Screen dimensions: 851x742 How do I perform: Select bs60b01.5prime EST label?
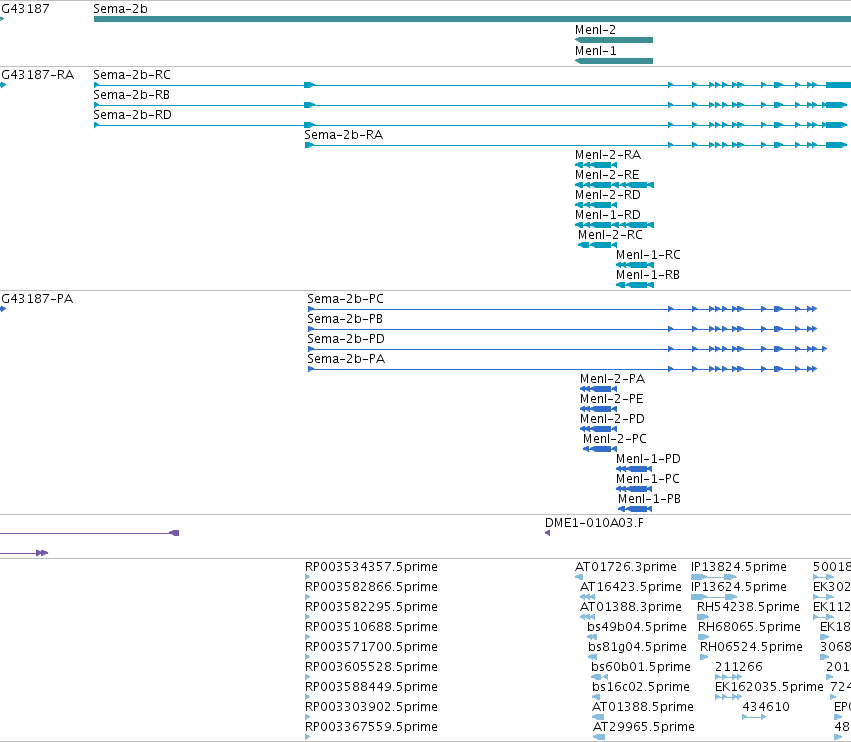point(641,667)
